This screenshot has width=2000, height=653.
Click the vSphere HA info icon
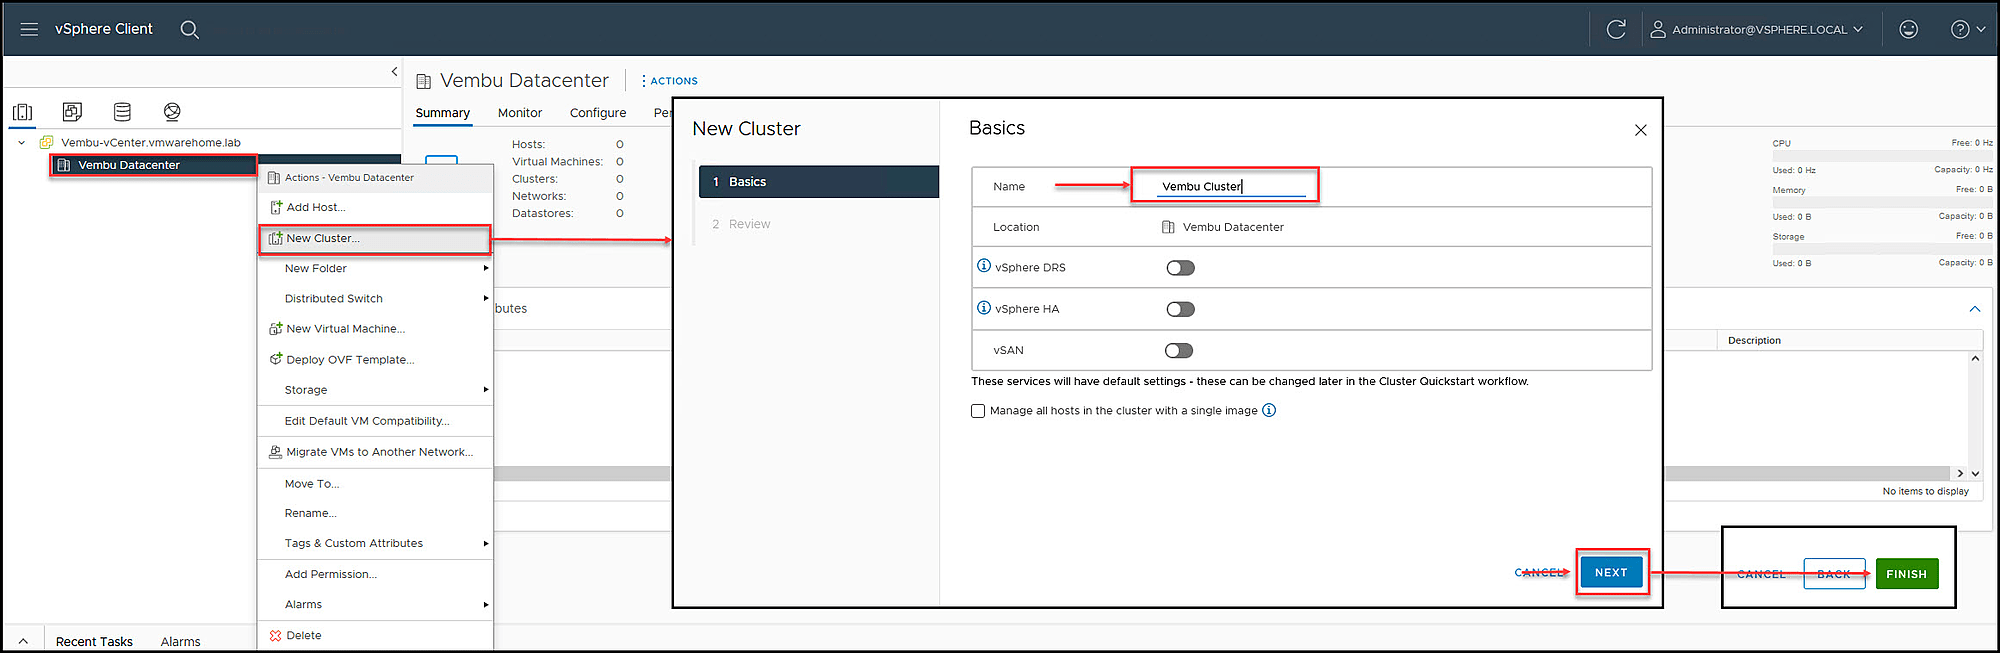tap(984, 308)
